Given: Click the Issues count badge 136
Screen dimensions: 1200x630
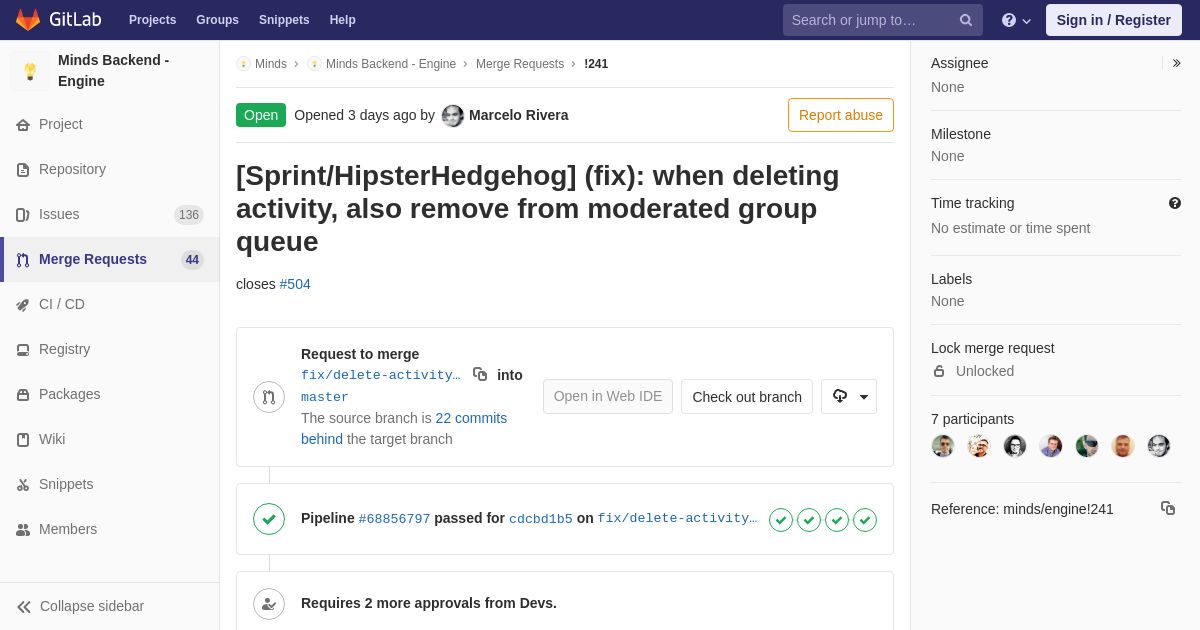Looking at the screenshot, I should click(189, 215).
